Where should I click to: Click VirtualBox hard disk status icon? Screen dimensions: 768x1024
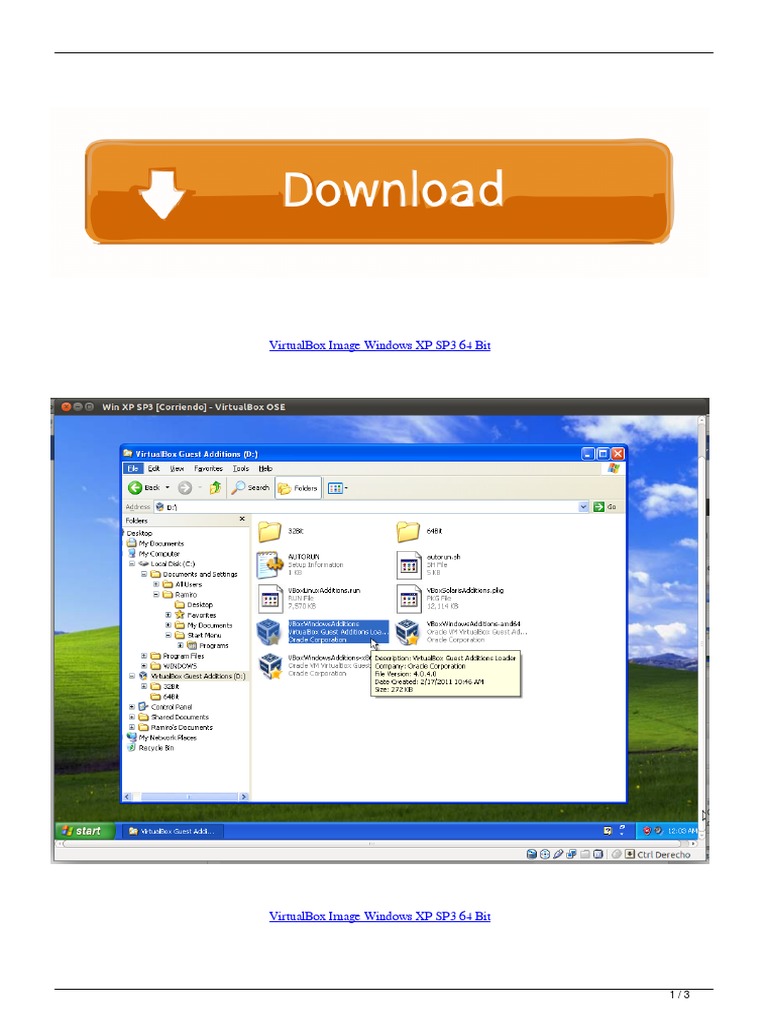click(x=532, y=854)
